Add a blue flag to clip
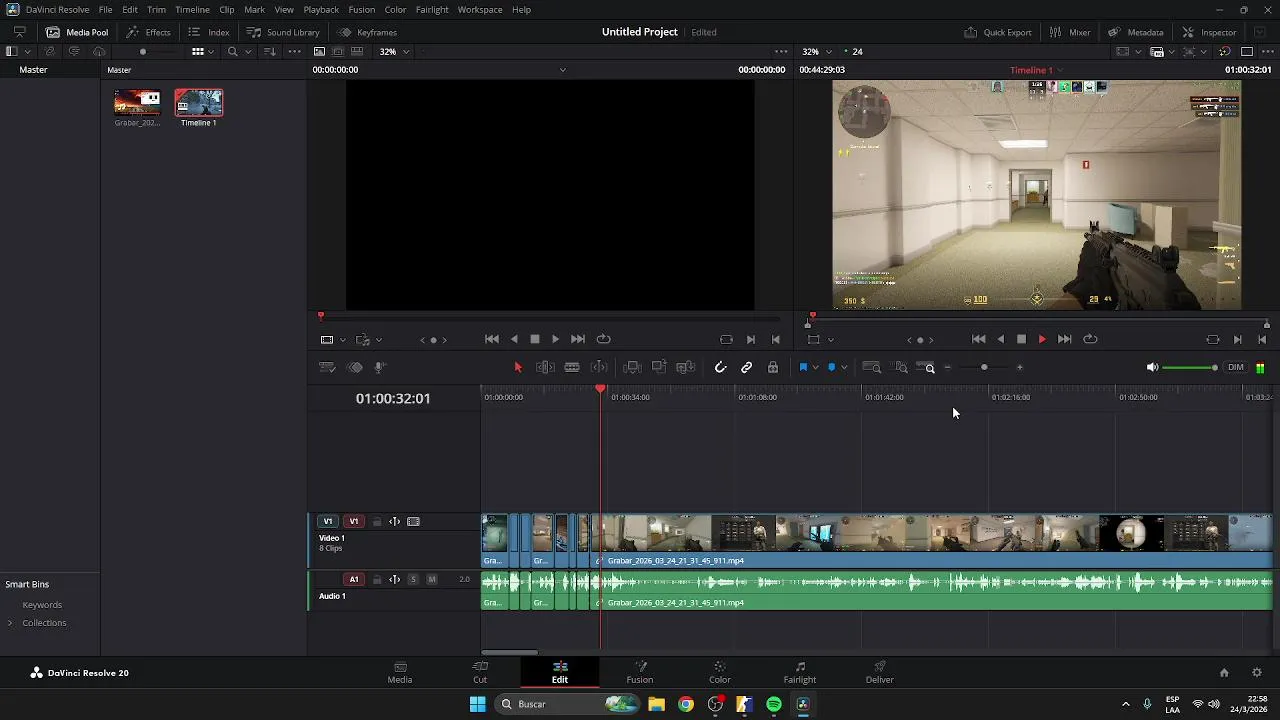Image resolution: width=1280 pixels, height=720 pixels. [x=803, y=368]
